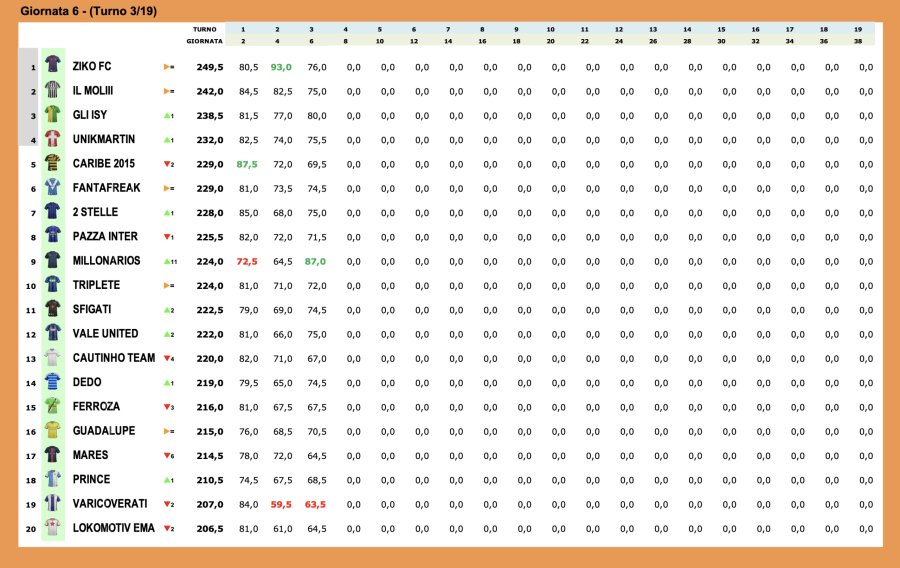Select the team name UNIKMARTIN
Image resolution: width=900 pixels, height=568 pixels.
click(104, 139)
